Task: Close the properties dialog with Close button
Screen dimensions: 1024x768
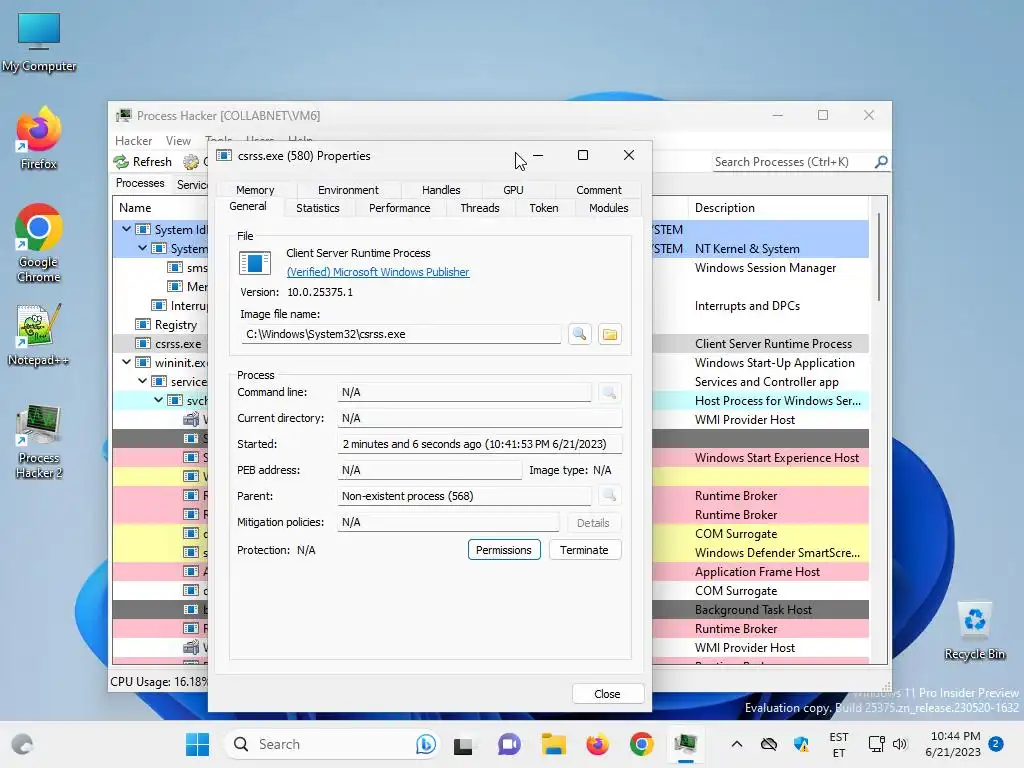Action: click(x=607, y=694)
